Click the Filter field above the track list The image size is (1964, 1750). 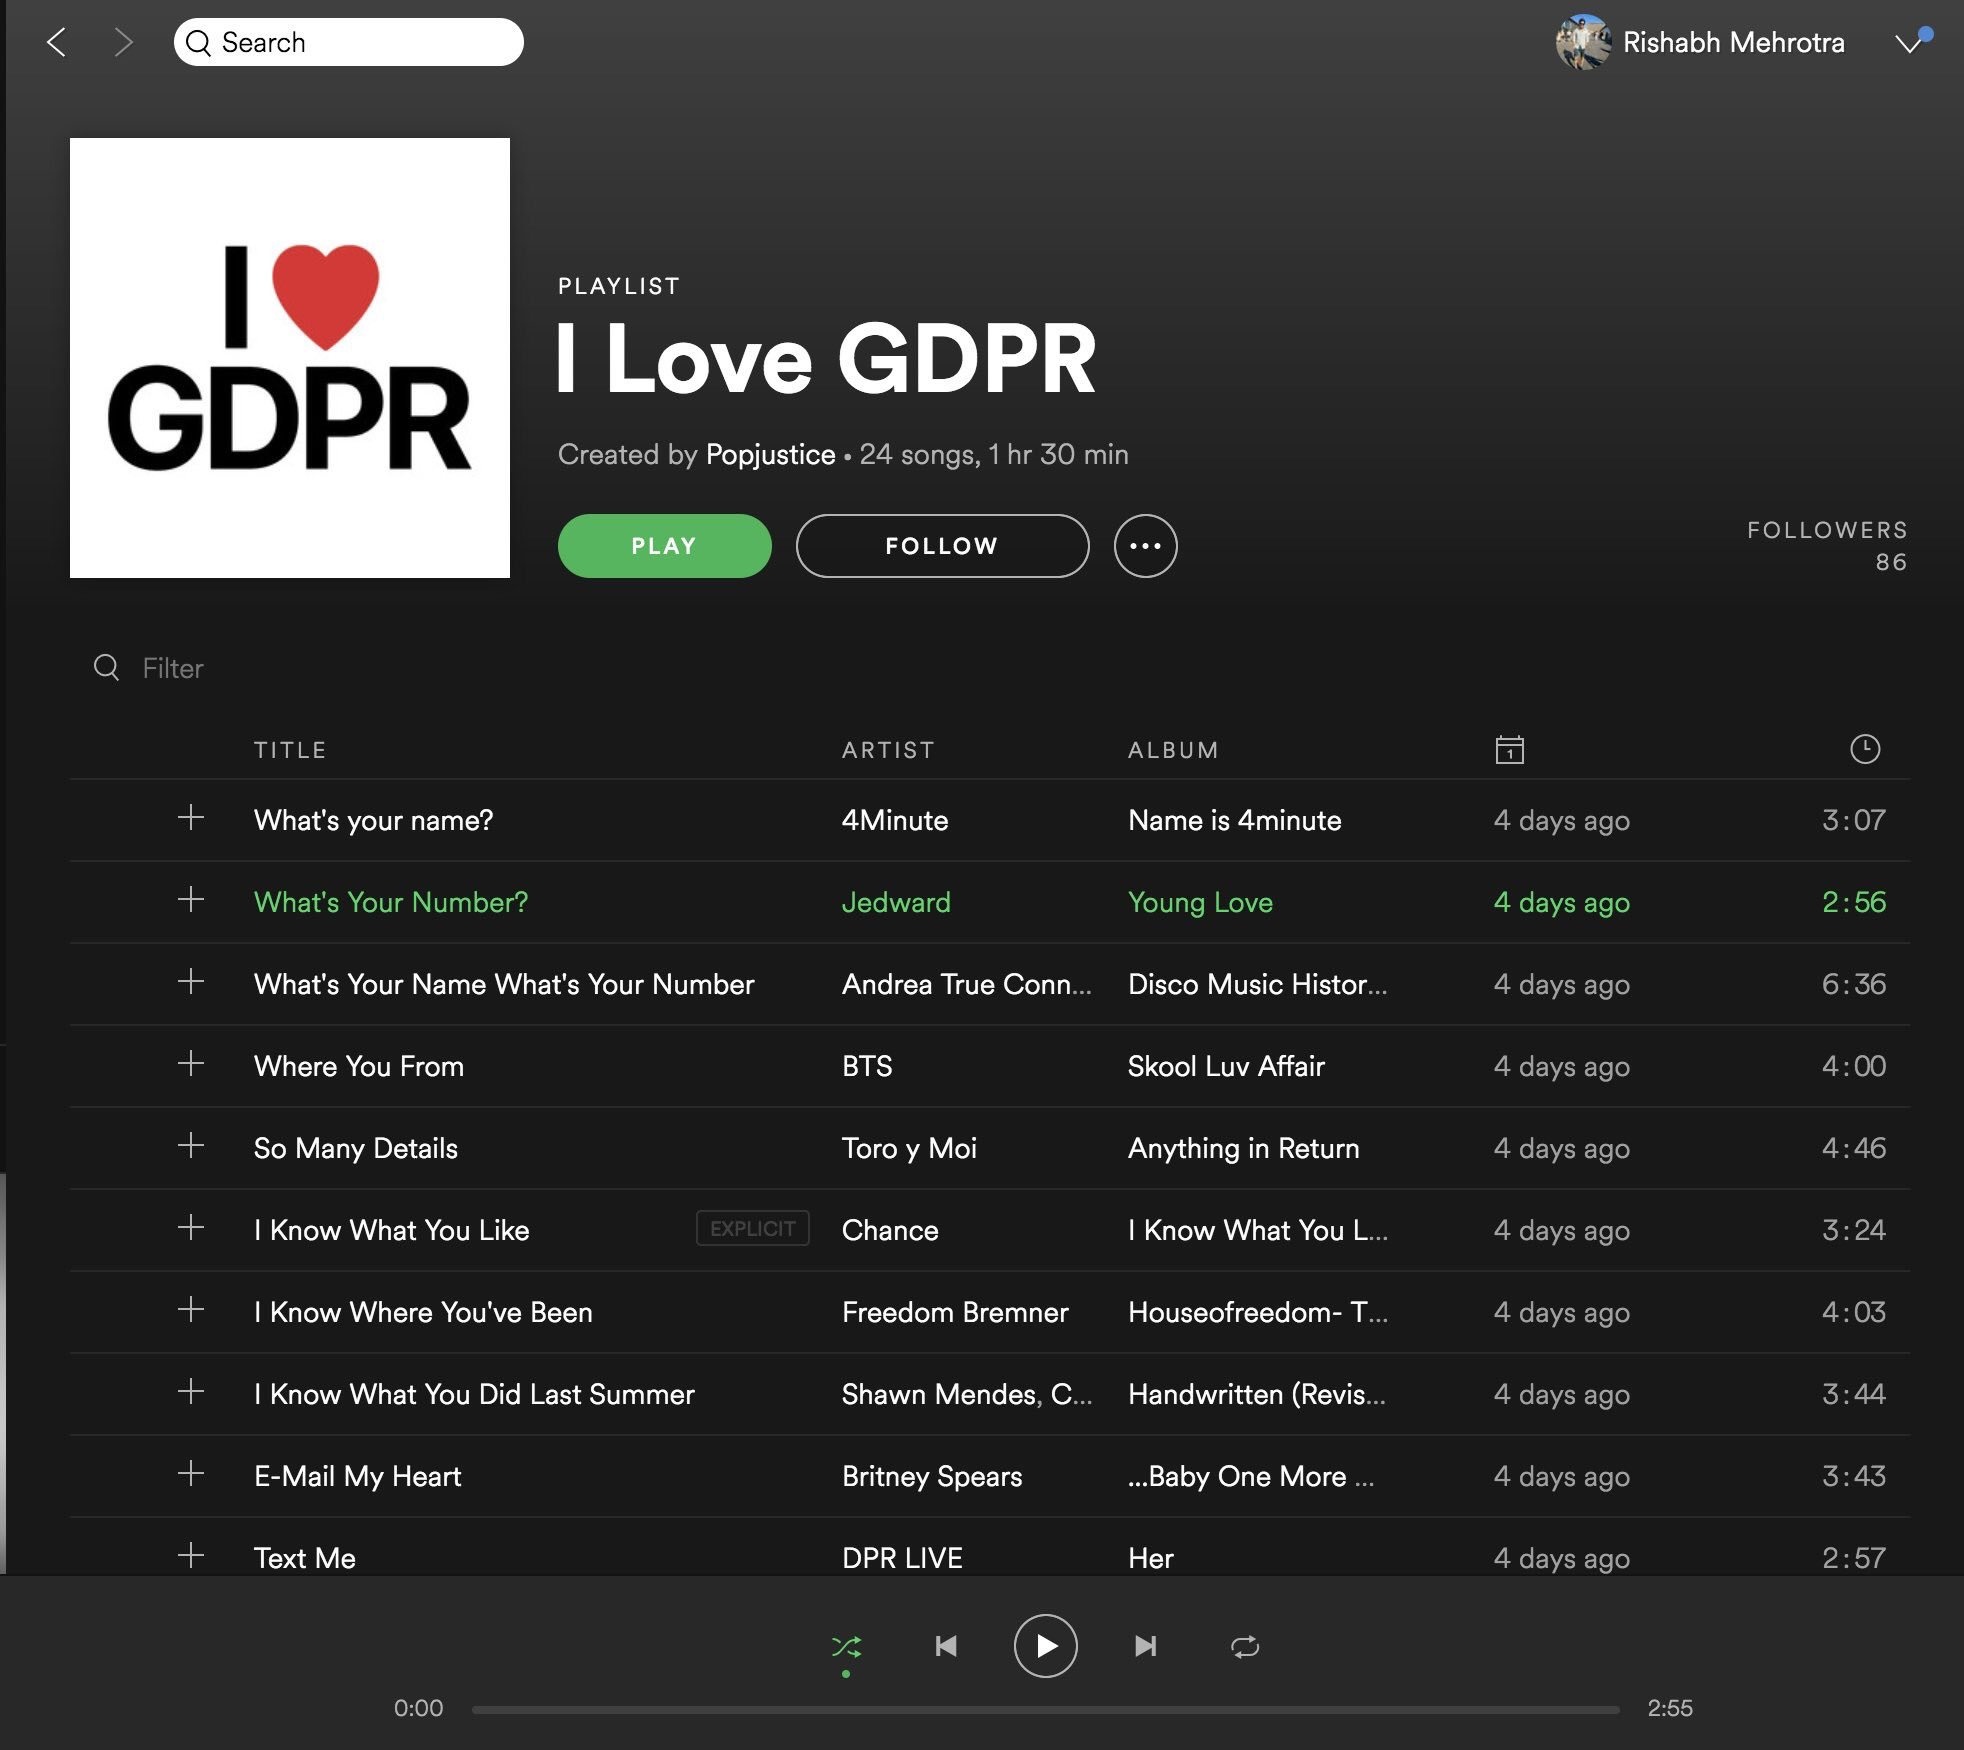click(172, 668)
